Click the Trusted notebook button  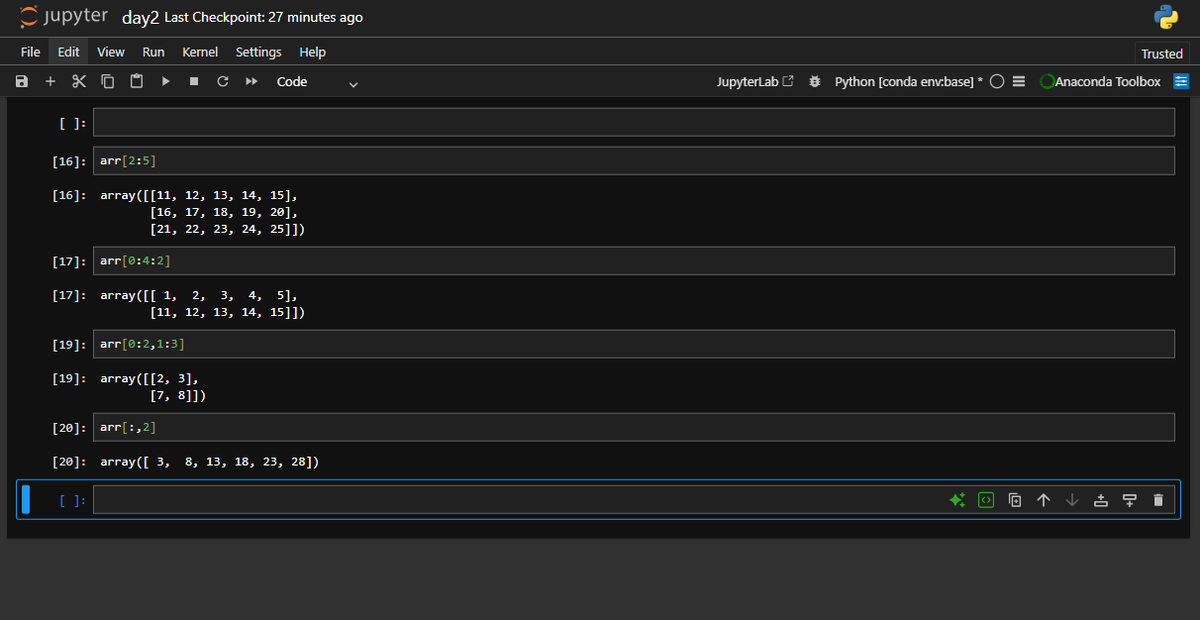click(x=1162, y=54)
